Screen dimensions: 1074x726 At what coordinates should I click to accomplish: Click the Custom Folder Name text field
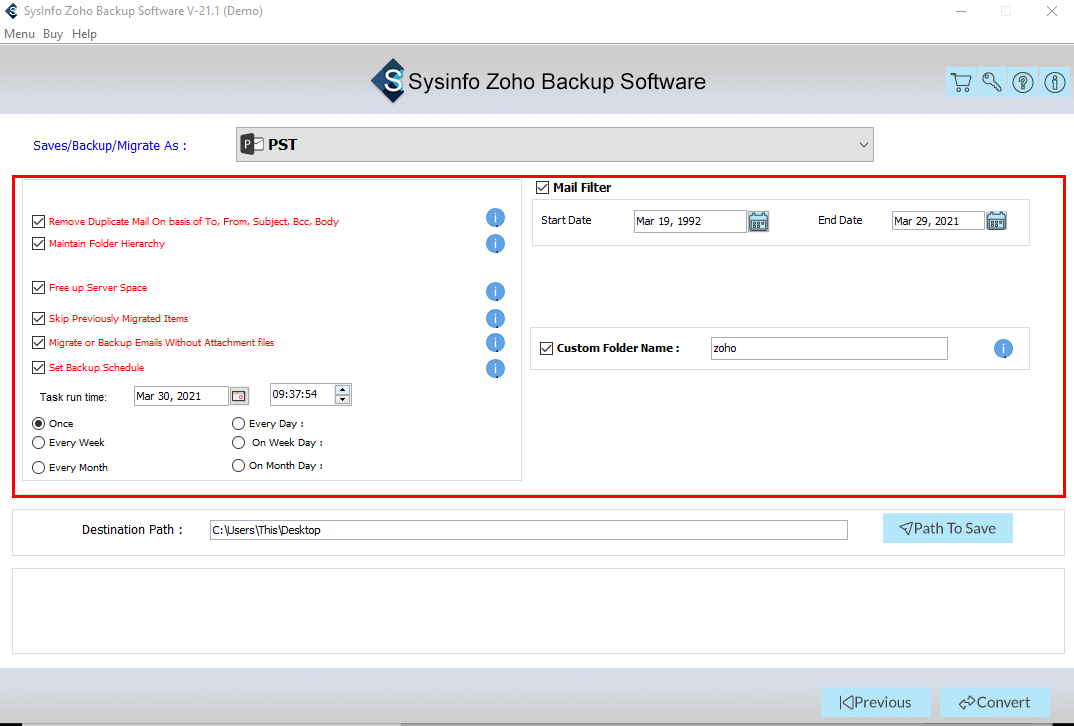tap(828, 348)
